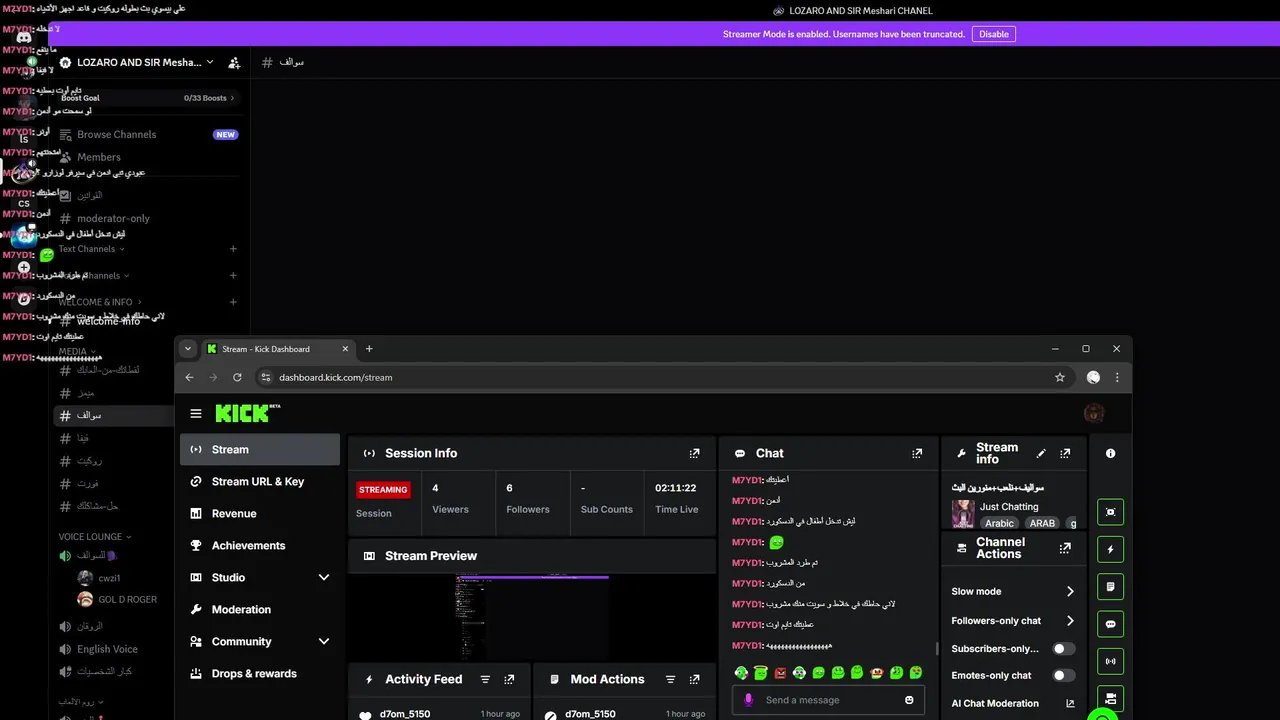
Task: Pop out the Mod Actions panel
Action: [x=694, y=679]
